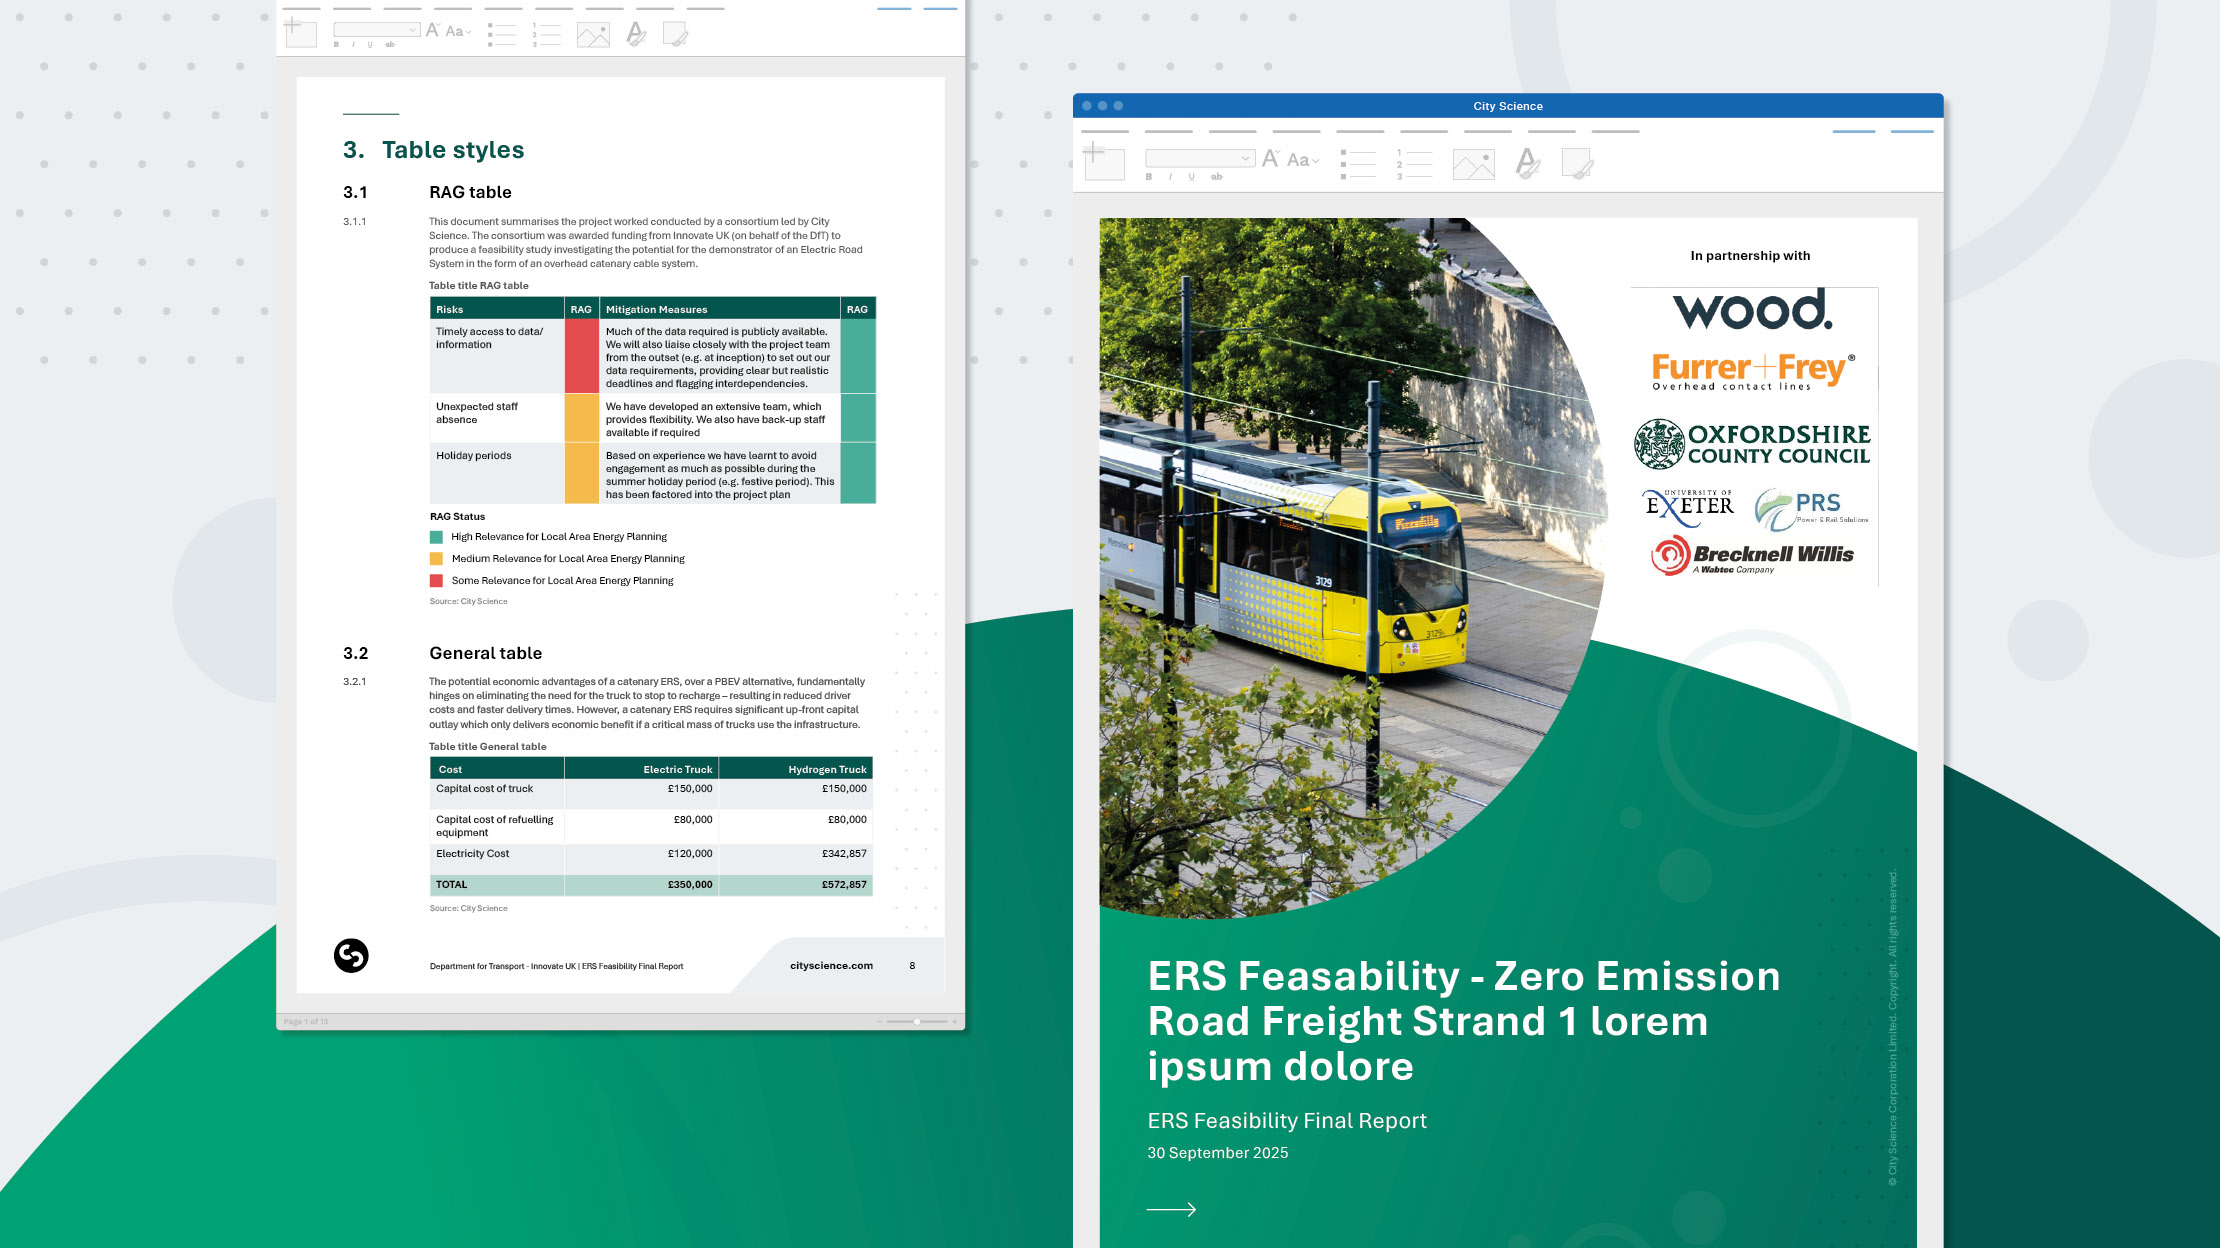Click the text color brush icon in City Science window
This screenshot has height=1248, width=2220.
point(1527,162)
